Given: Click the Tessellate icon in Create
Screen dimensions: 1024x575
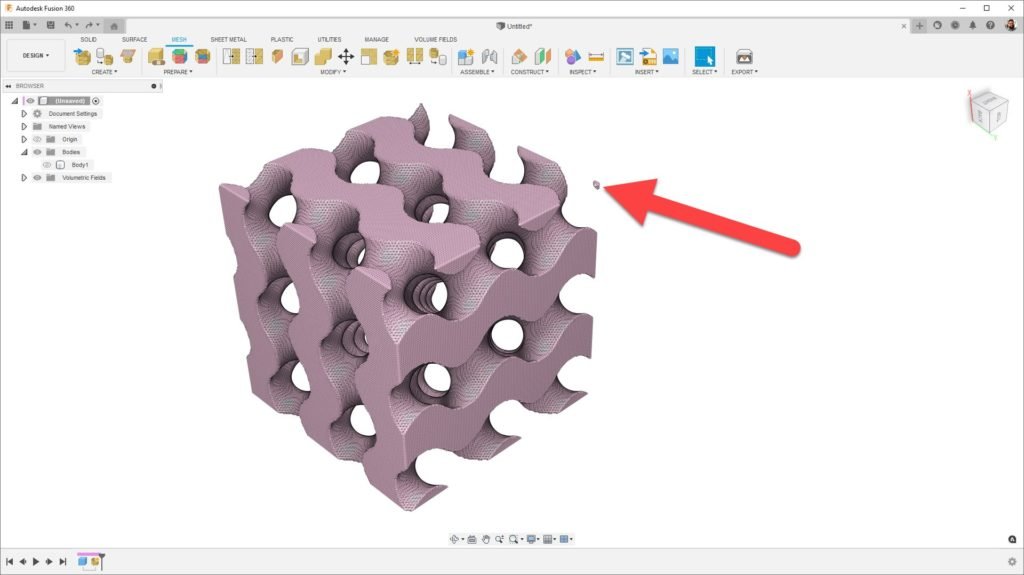Looking at the screenshot, I should 104,56.
